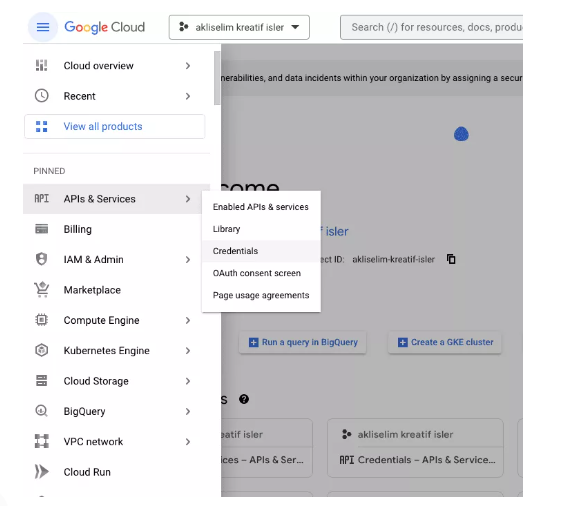Click the project icon in the project selector
The image size is (561, 506).
(x=184, y=27)
